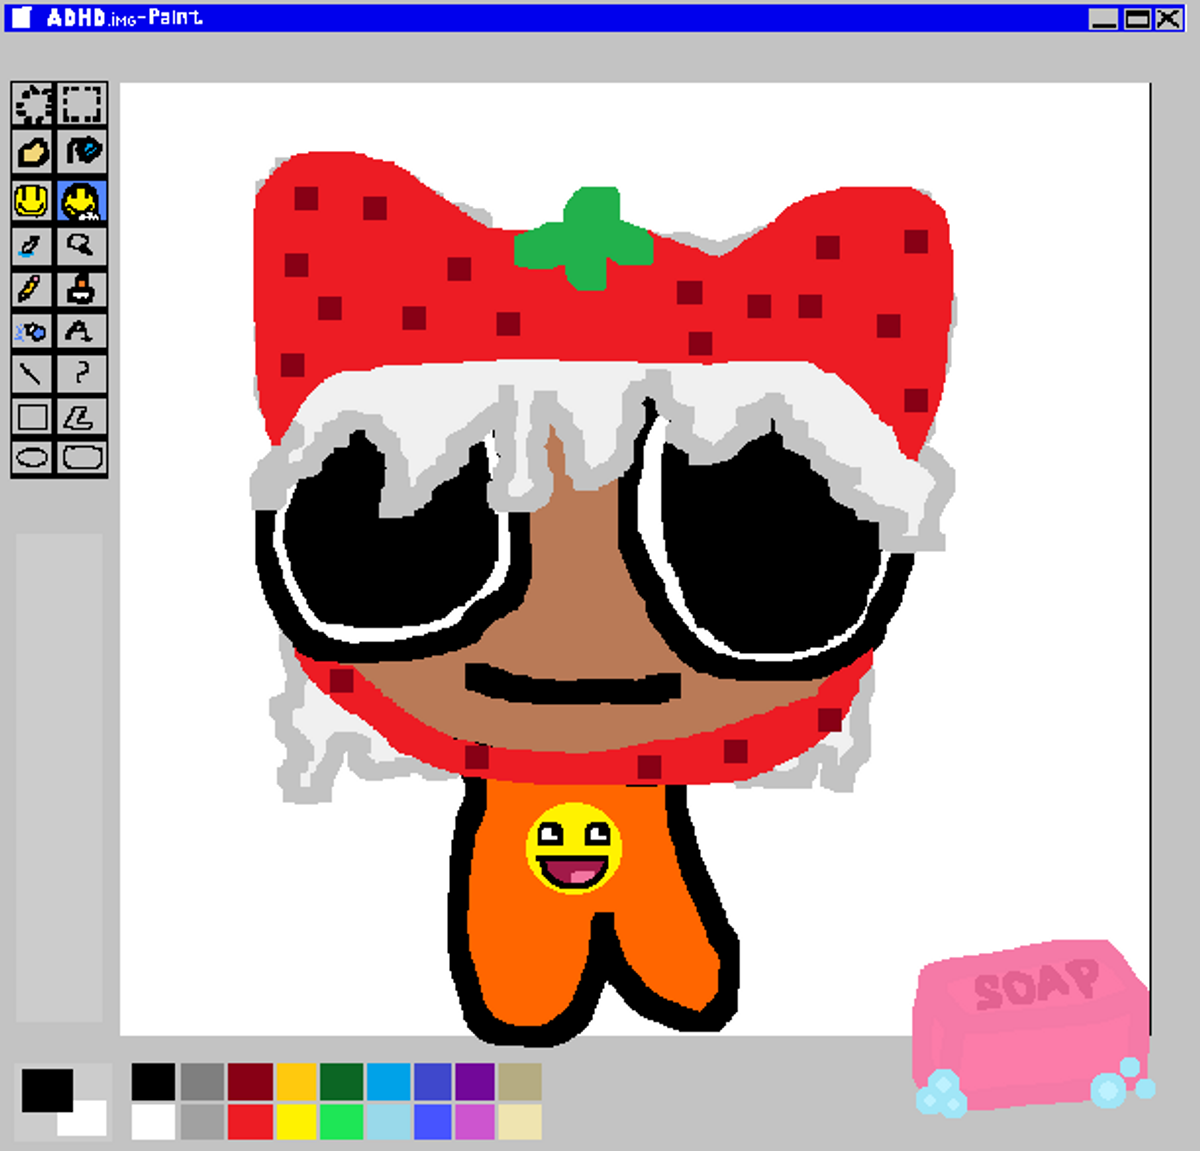Select the magnifying glass zoom tool
This screenshot has width=1200, height=1151.
82,246
